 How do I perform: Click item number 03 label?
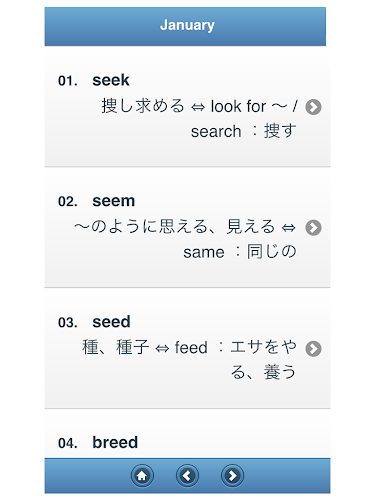[x=68, y=323]
